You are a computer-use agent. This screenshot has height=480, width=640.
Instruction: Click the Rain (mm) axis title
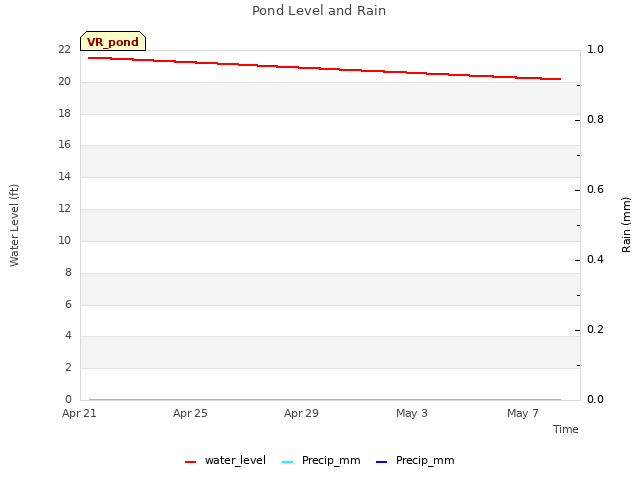tap(626, 225)
